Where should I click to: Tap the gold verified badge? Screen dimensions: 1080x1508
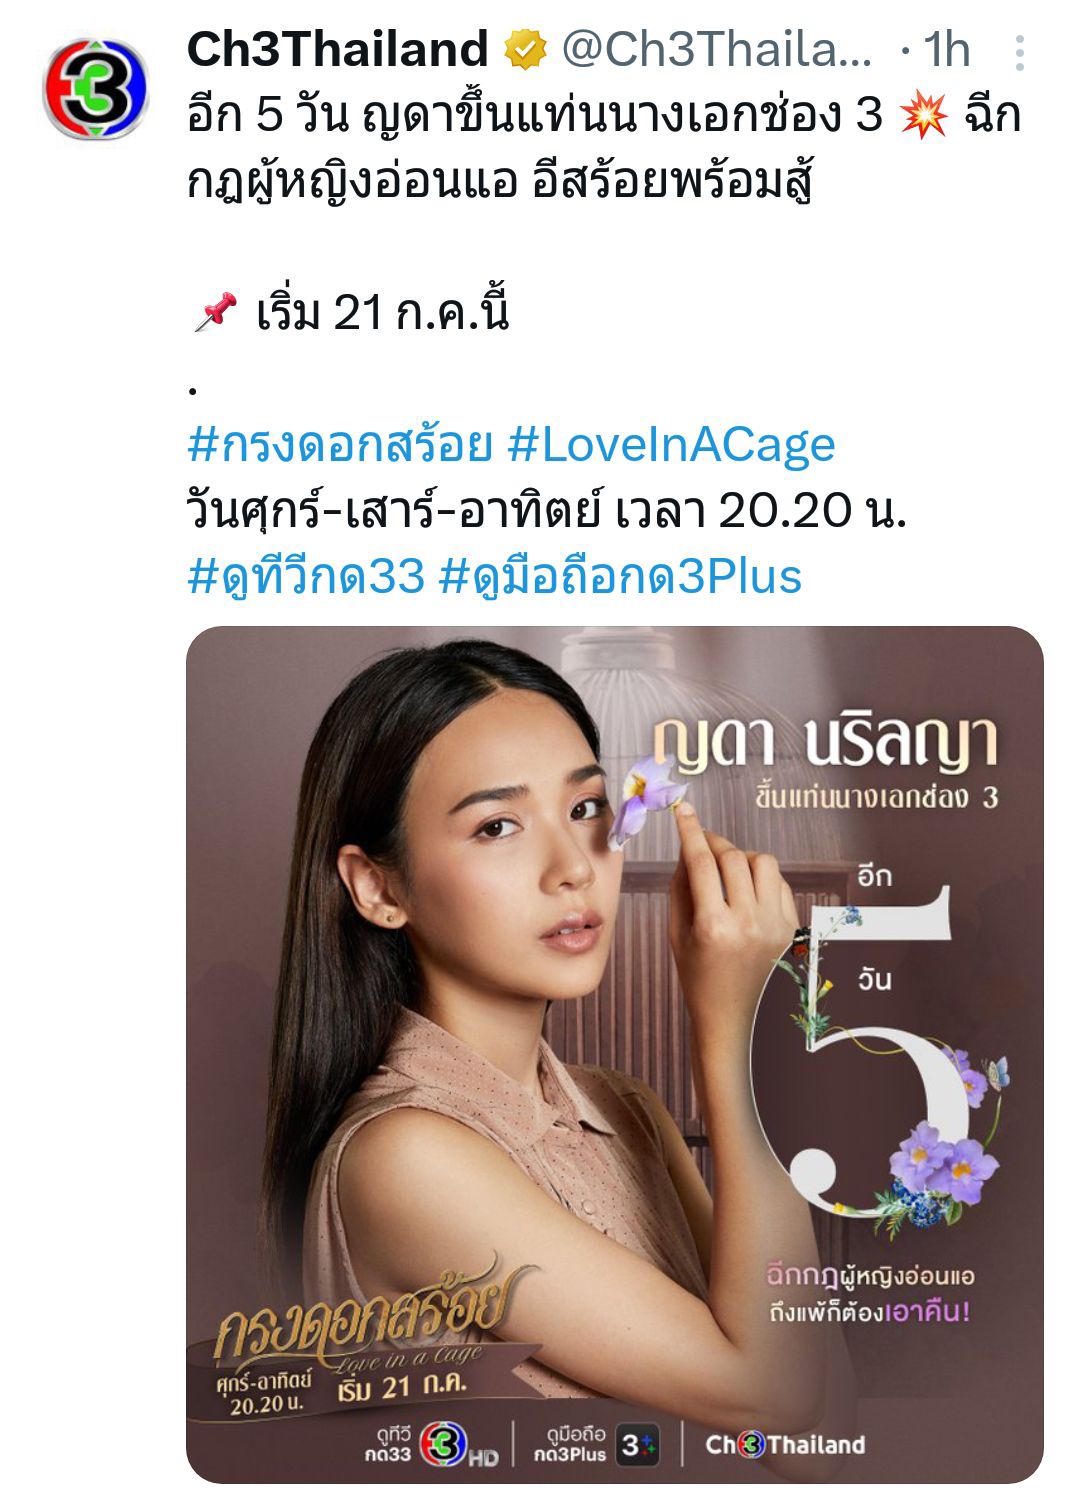pos(525,50)
